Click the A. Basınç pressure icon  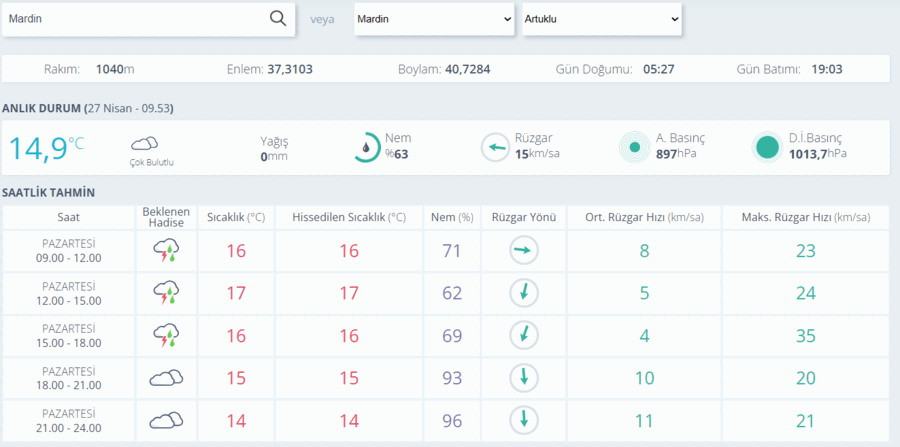pyautogui.click(x=635, y=147)
